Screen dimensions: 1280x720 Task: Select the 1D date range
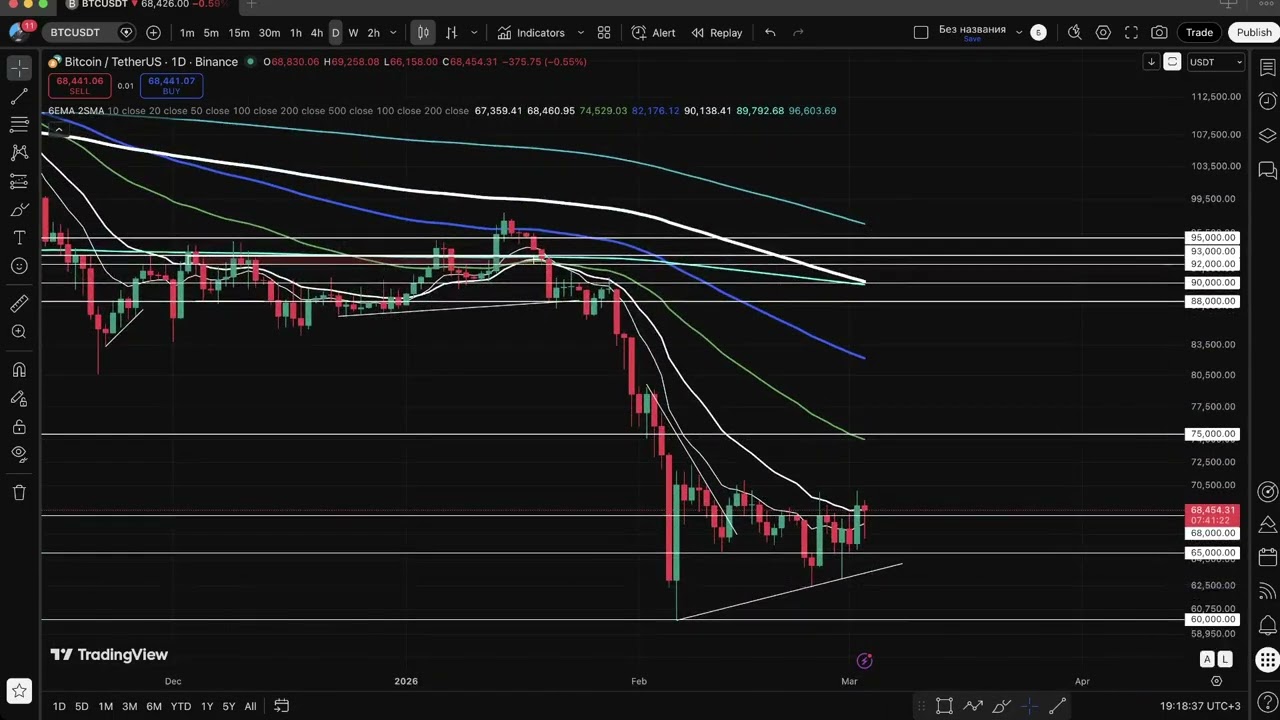(59, 706)
